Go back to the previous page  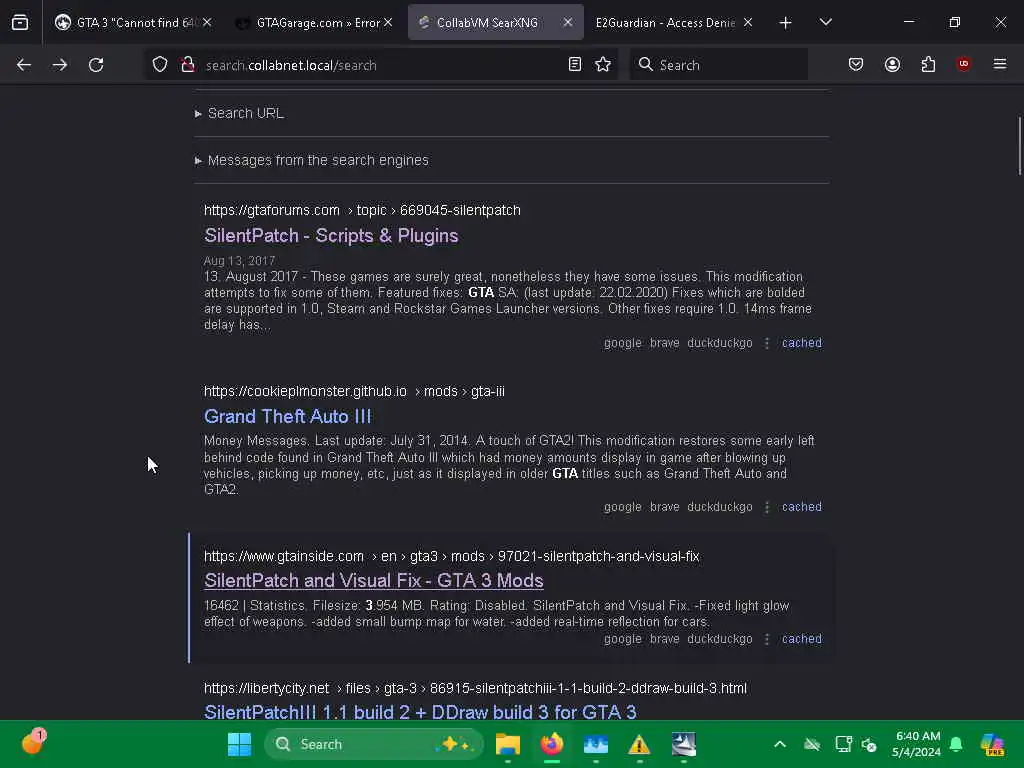[x=24, y=65]
